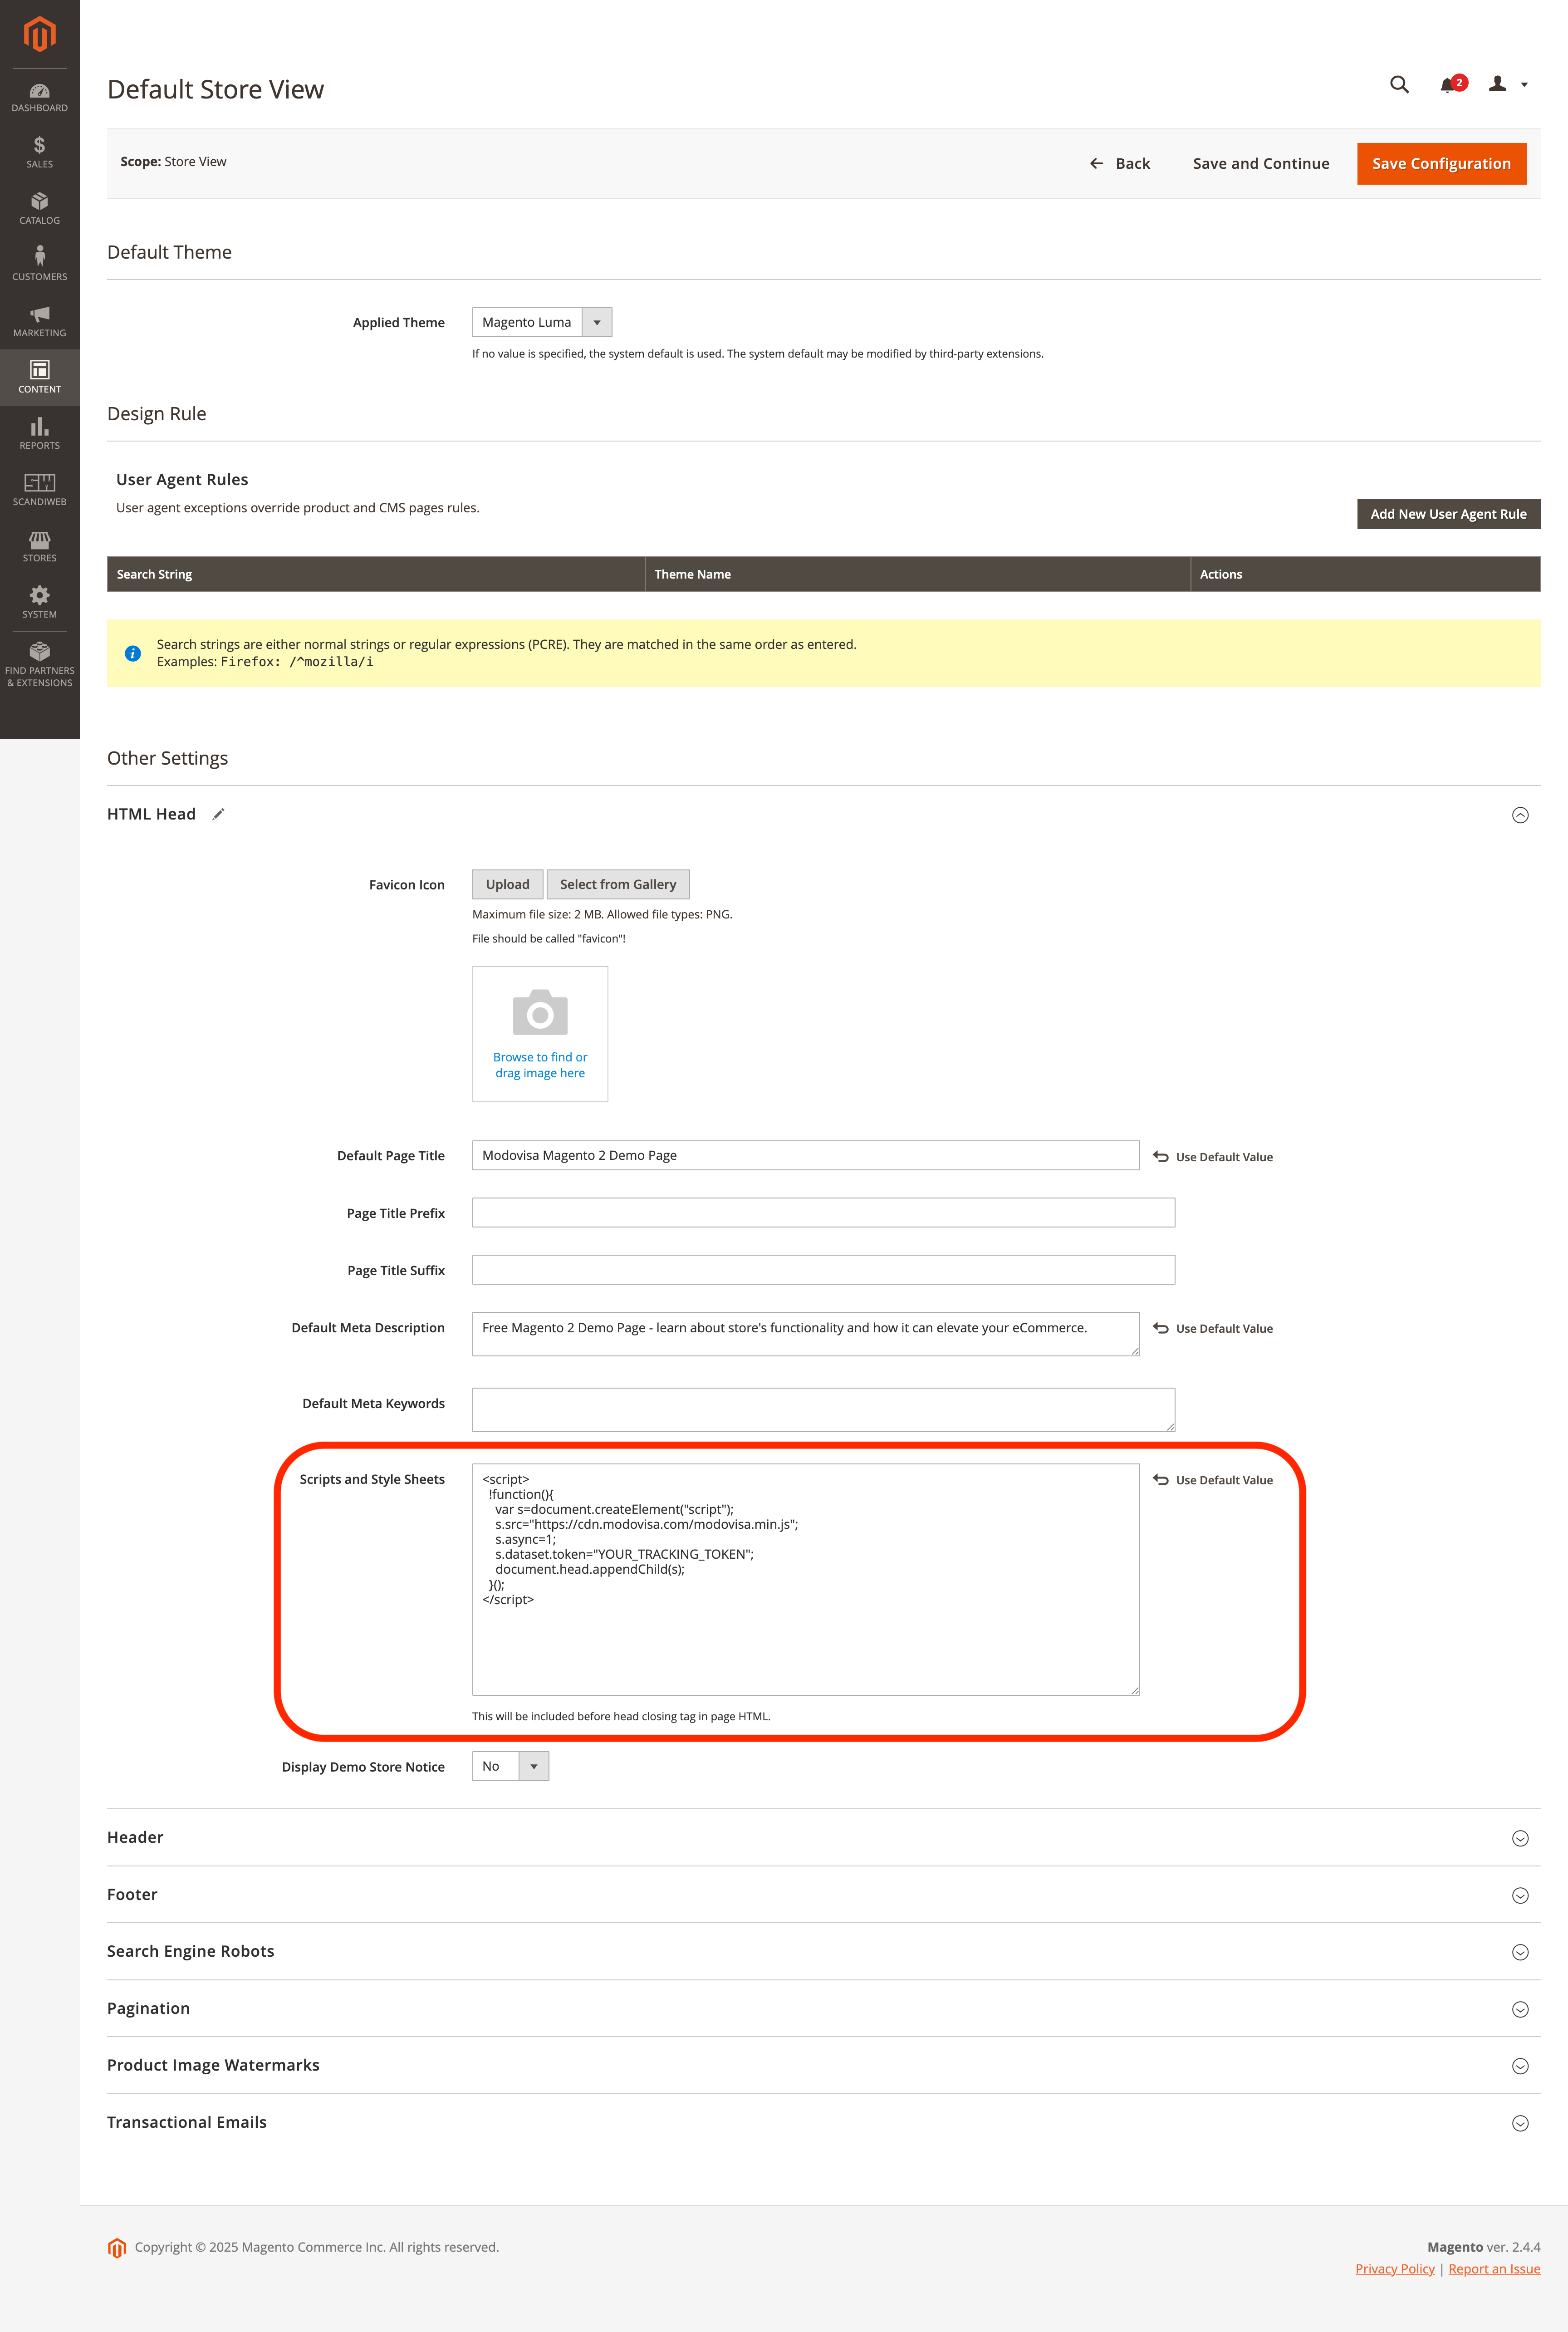Click the Default Meta Keywords input field
The width and height of the screenshot is (1568, 2332).
(x=822, y=1409)
